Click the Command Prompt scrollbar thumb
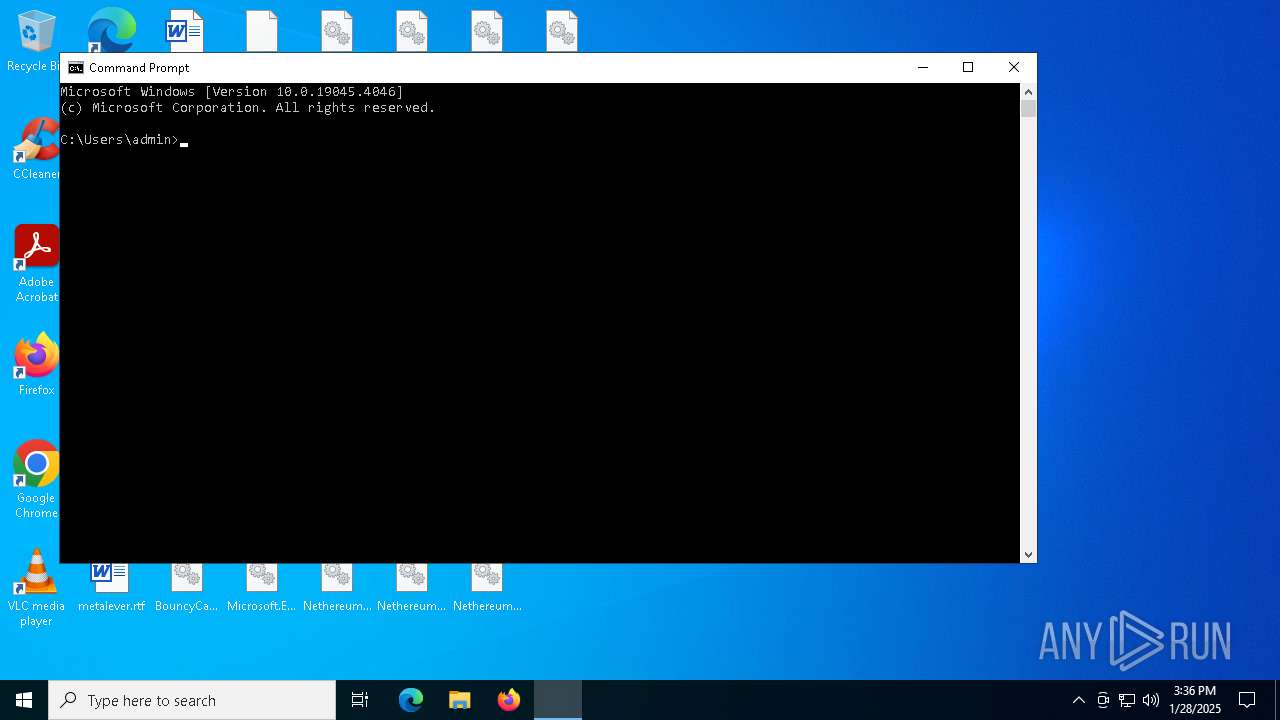 (x=1028, y=109)
